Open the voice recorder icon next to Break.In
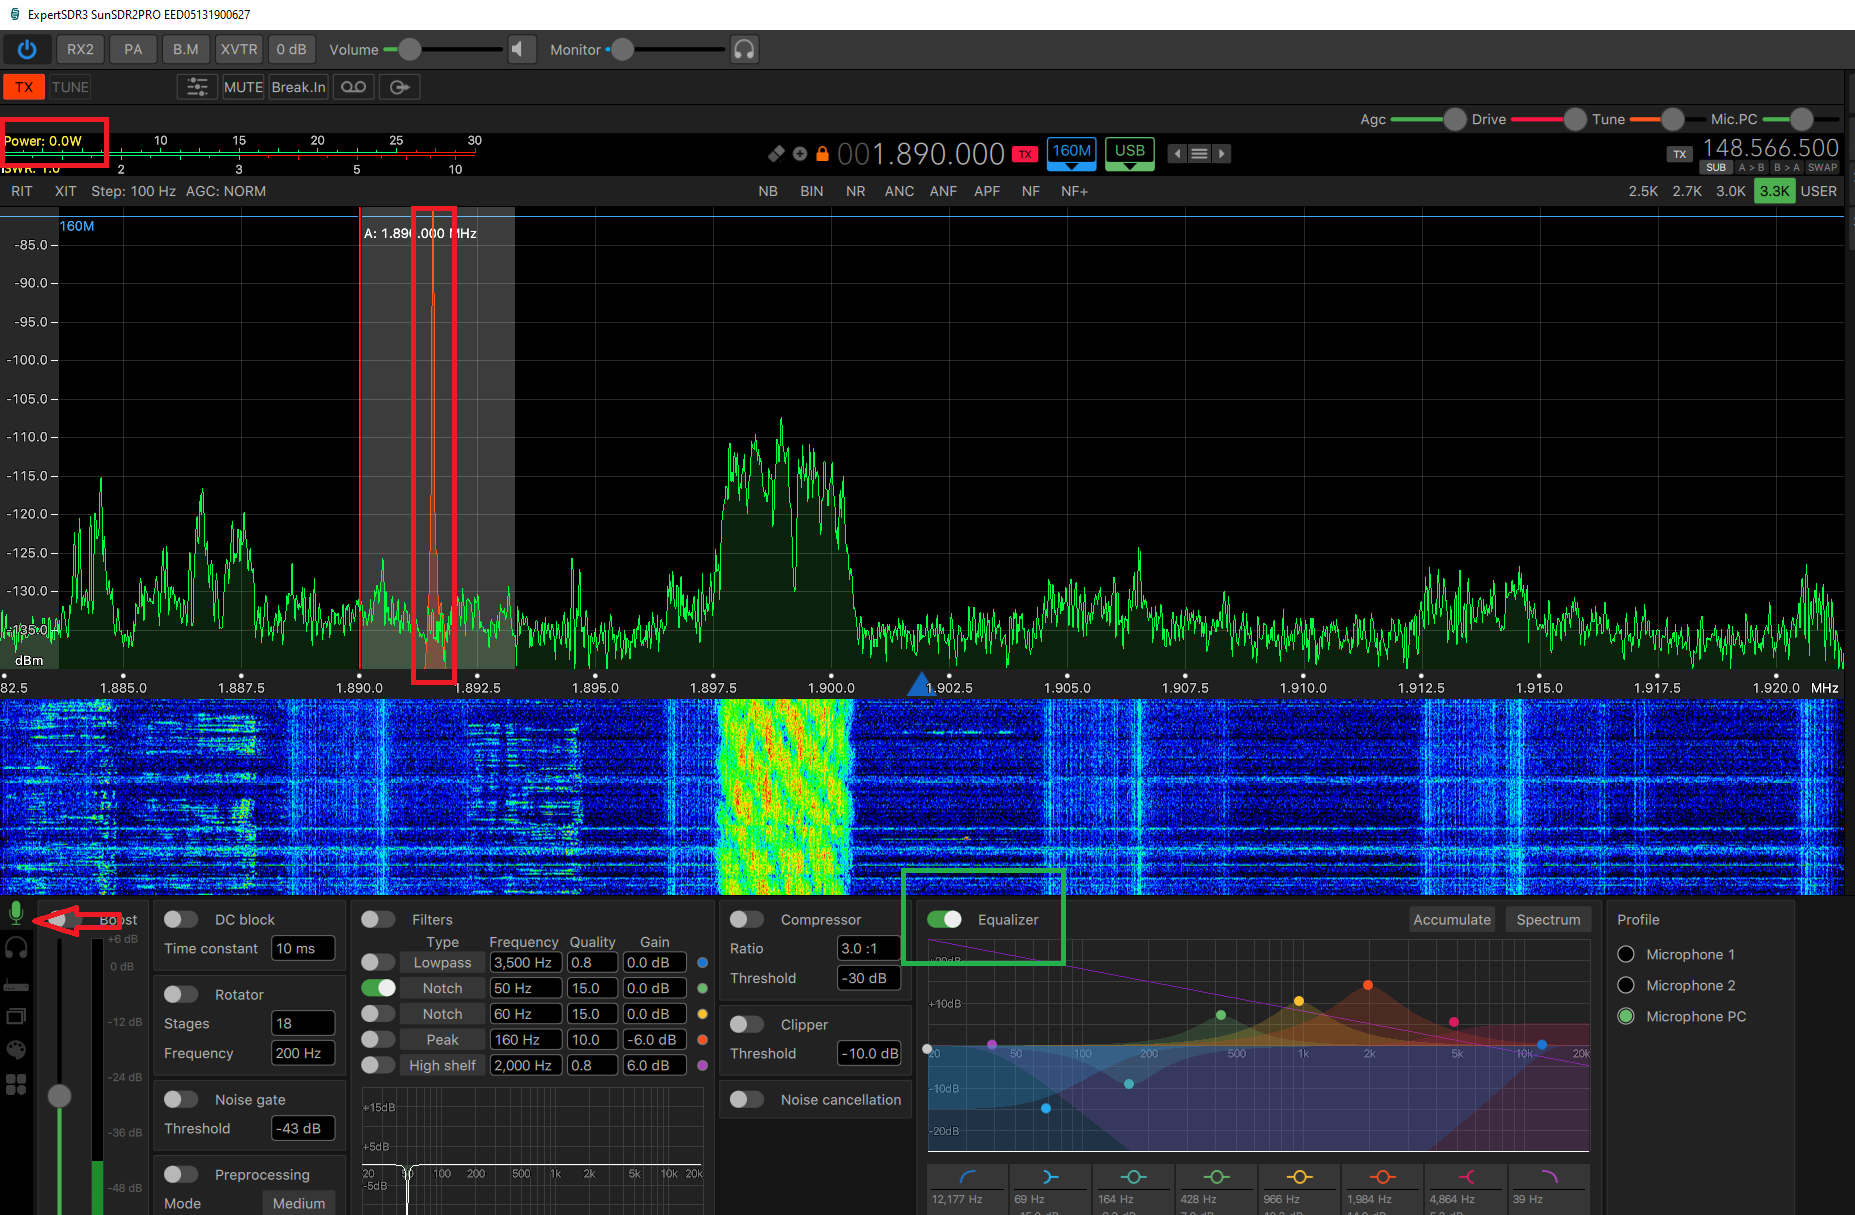The image size is (1855, 1215). (x=352, y=87)
